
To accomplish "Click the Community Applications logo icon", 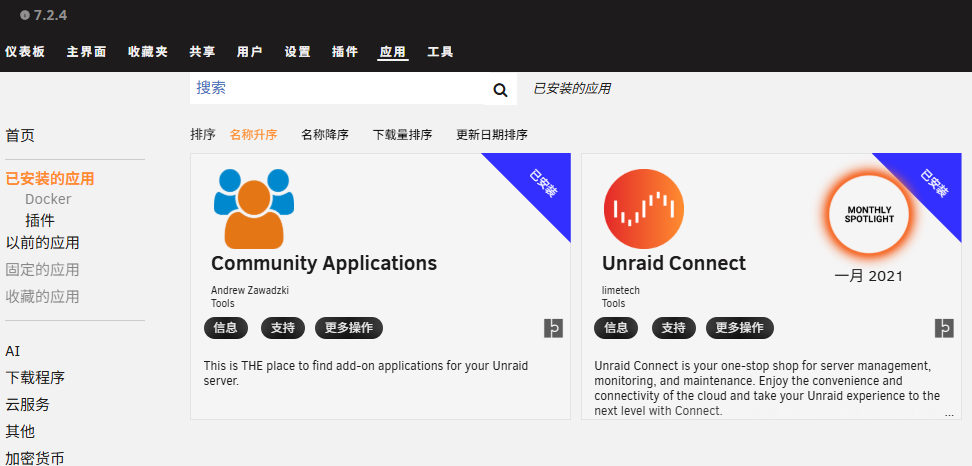I will click(x=254, y=209).
